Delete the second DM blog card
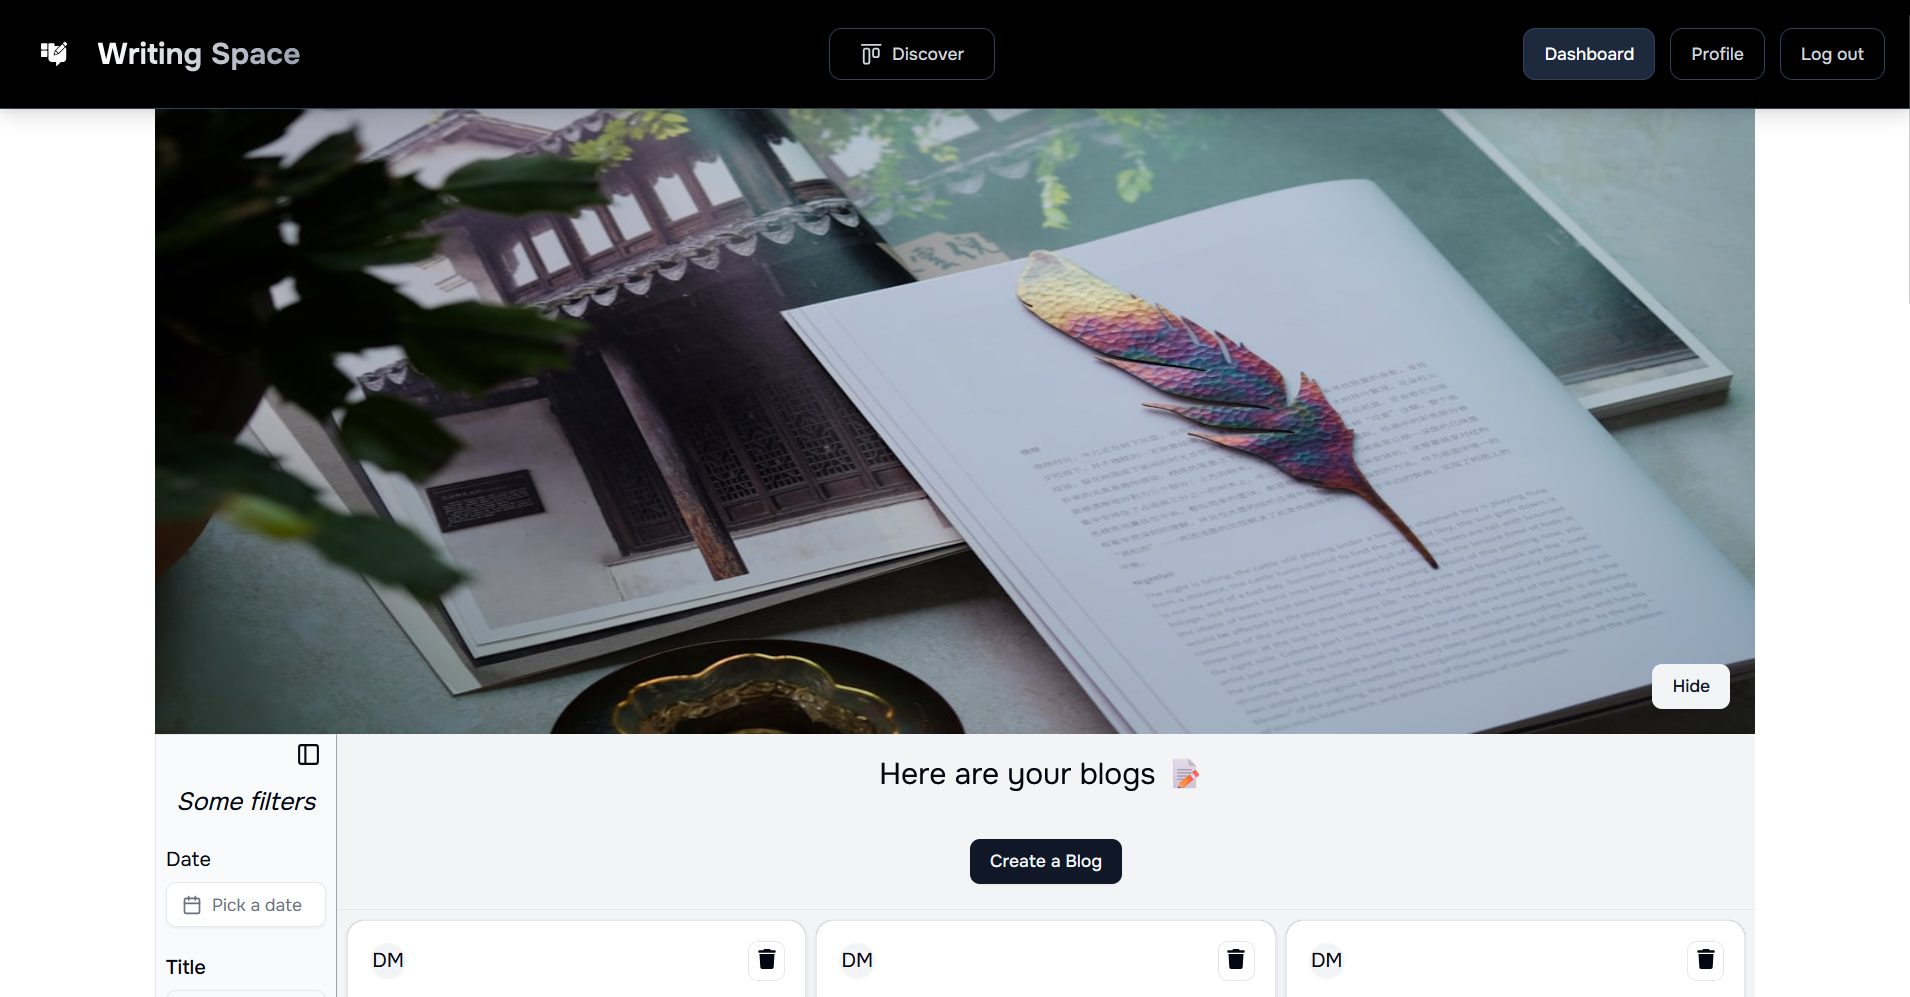Screen dimensions: 1910x997 [1236, 960]
